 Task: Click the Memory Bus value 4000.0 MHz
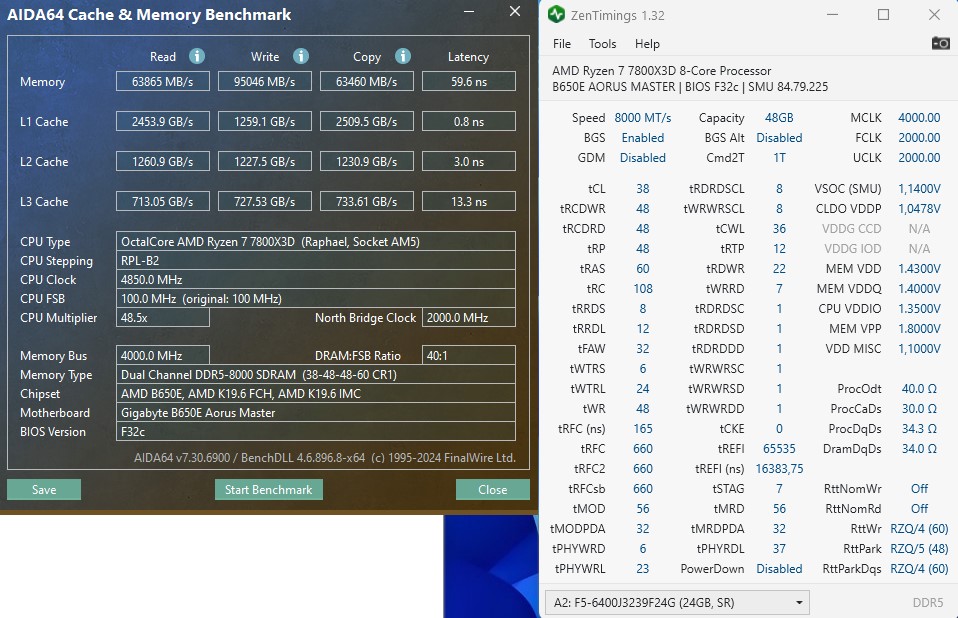[x=163, y=355]
